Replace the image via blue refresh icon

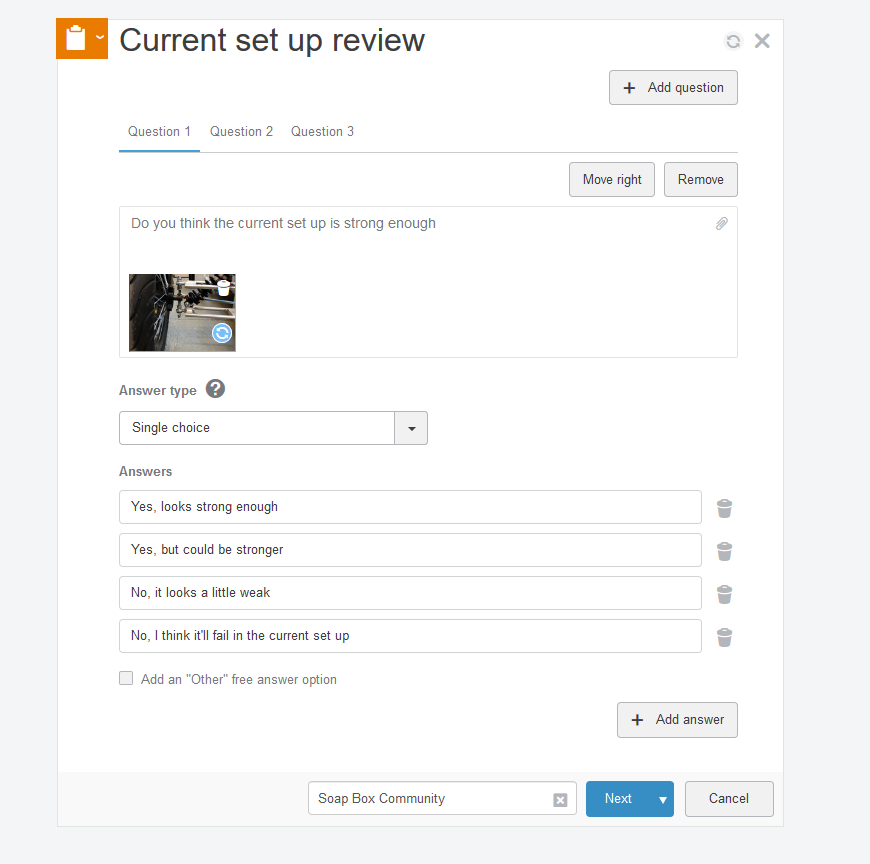pos(222,333)
